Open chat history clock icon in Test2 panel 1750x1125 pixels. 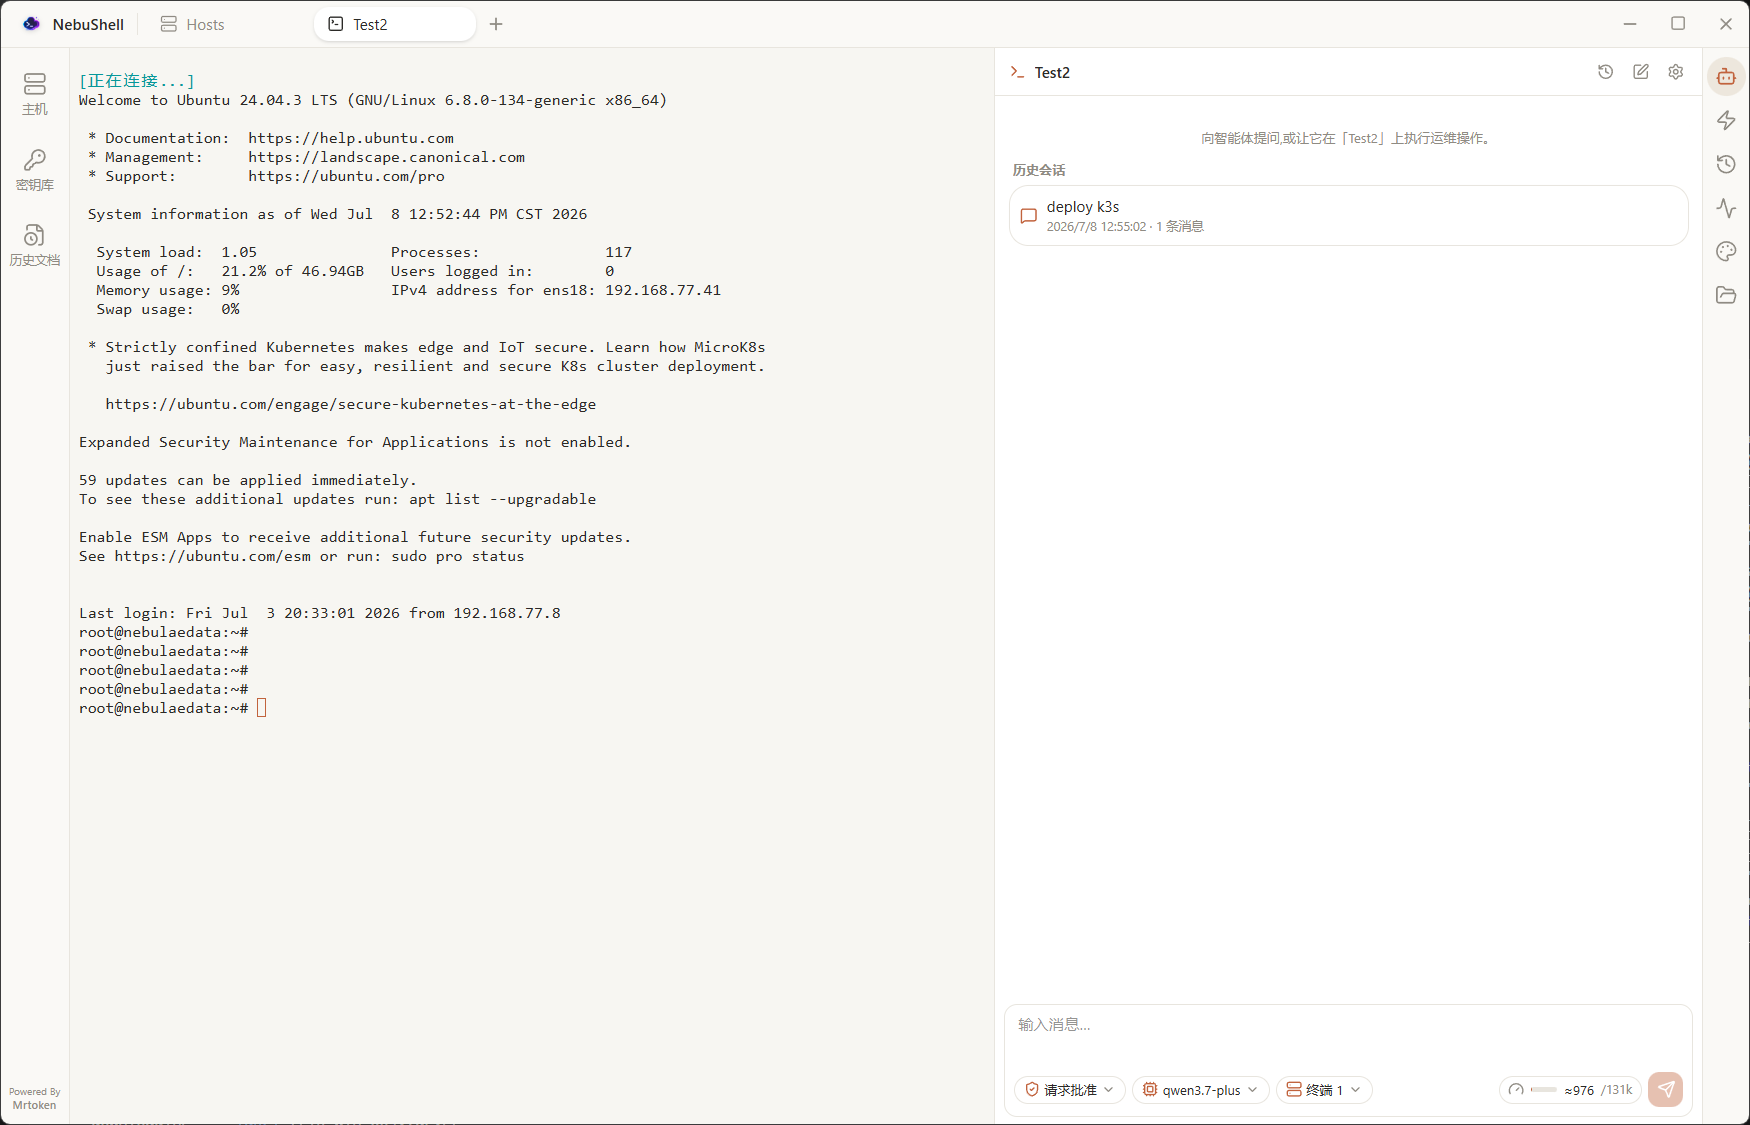tap(1606, 72)
